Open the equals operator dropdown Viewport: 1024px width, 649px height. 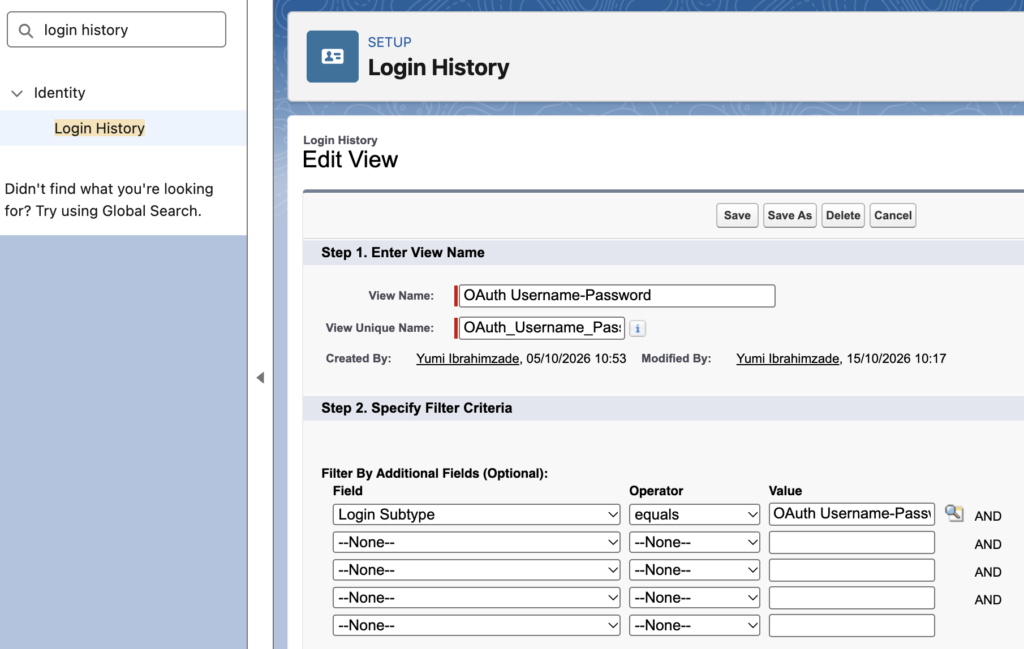694,514
